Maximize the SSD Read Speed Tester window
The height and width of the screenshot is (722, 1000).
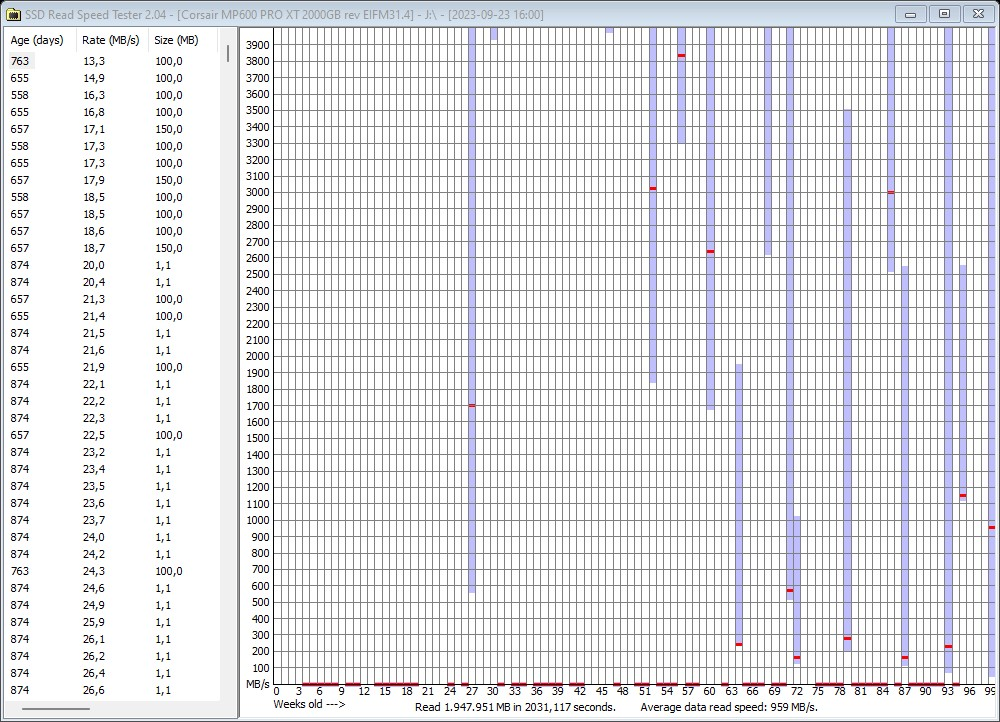(945, 13)
